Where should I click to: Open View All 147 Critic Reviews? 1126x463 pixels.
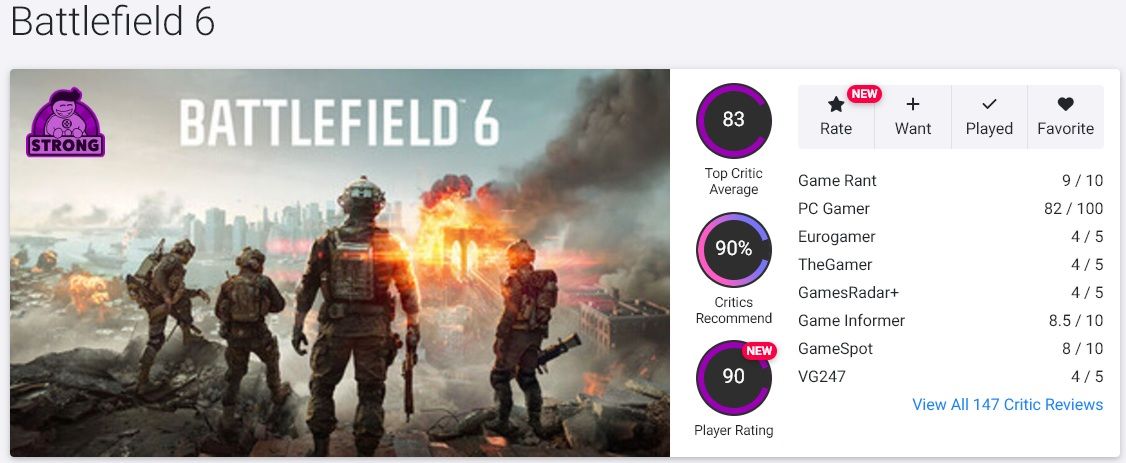pyautogui.click(x=1007, y=405)
